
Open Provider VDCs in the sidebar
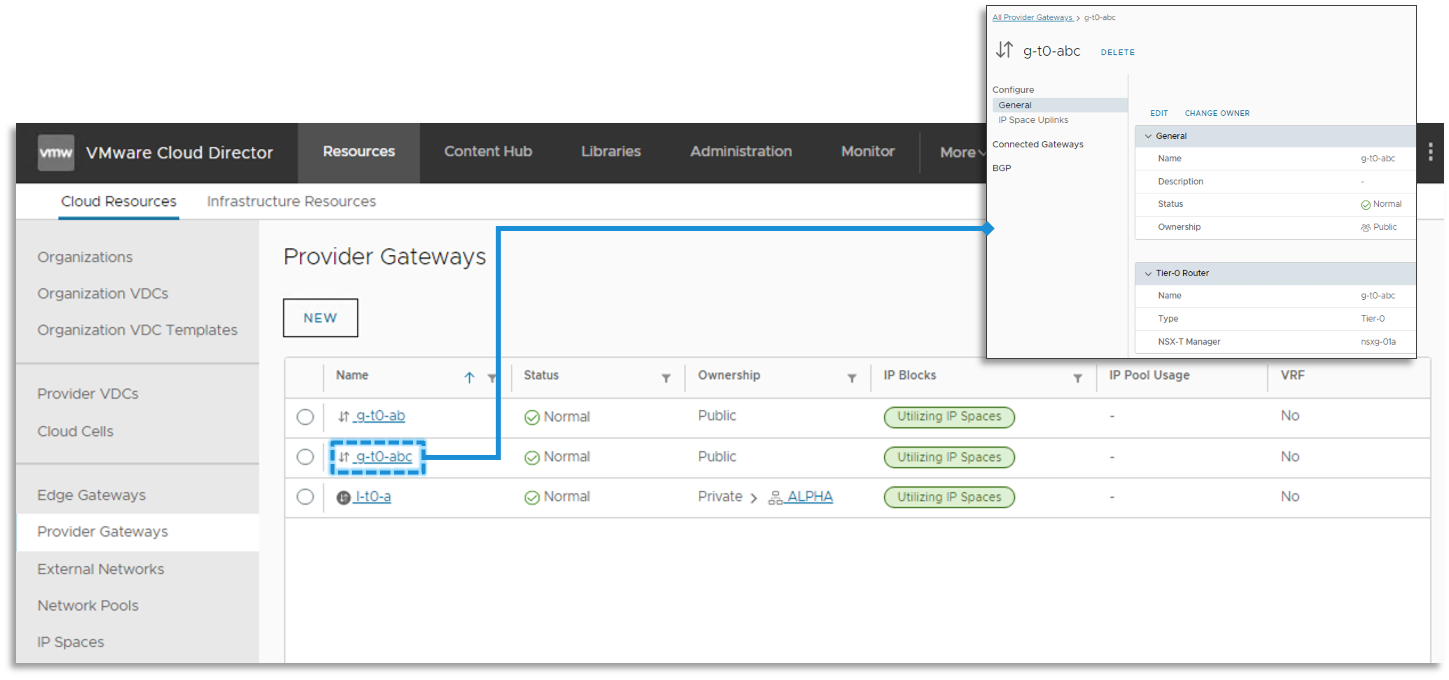coord(88,394)
